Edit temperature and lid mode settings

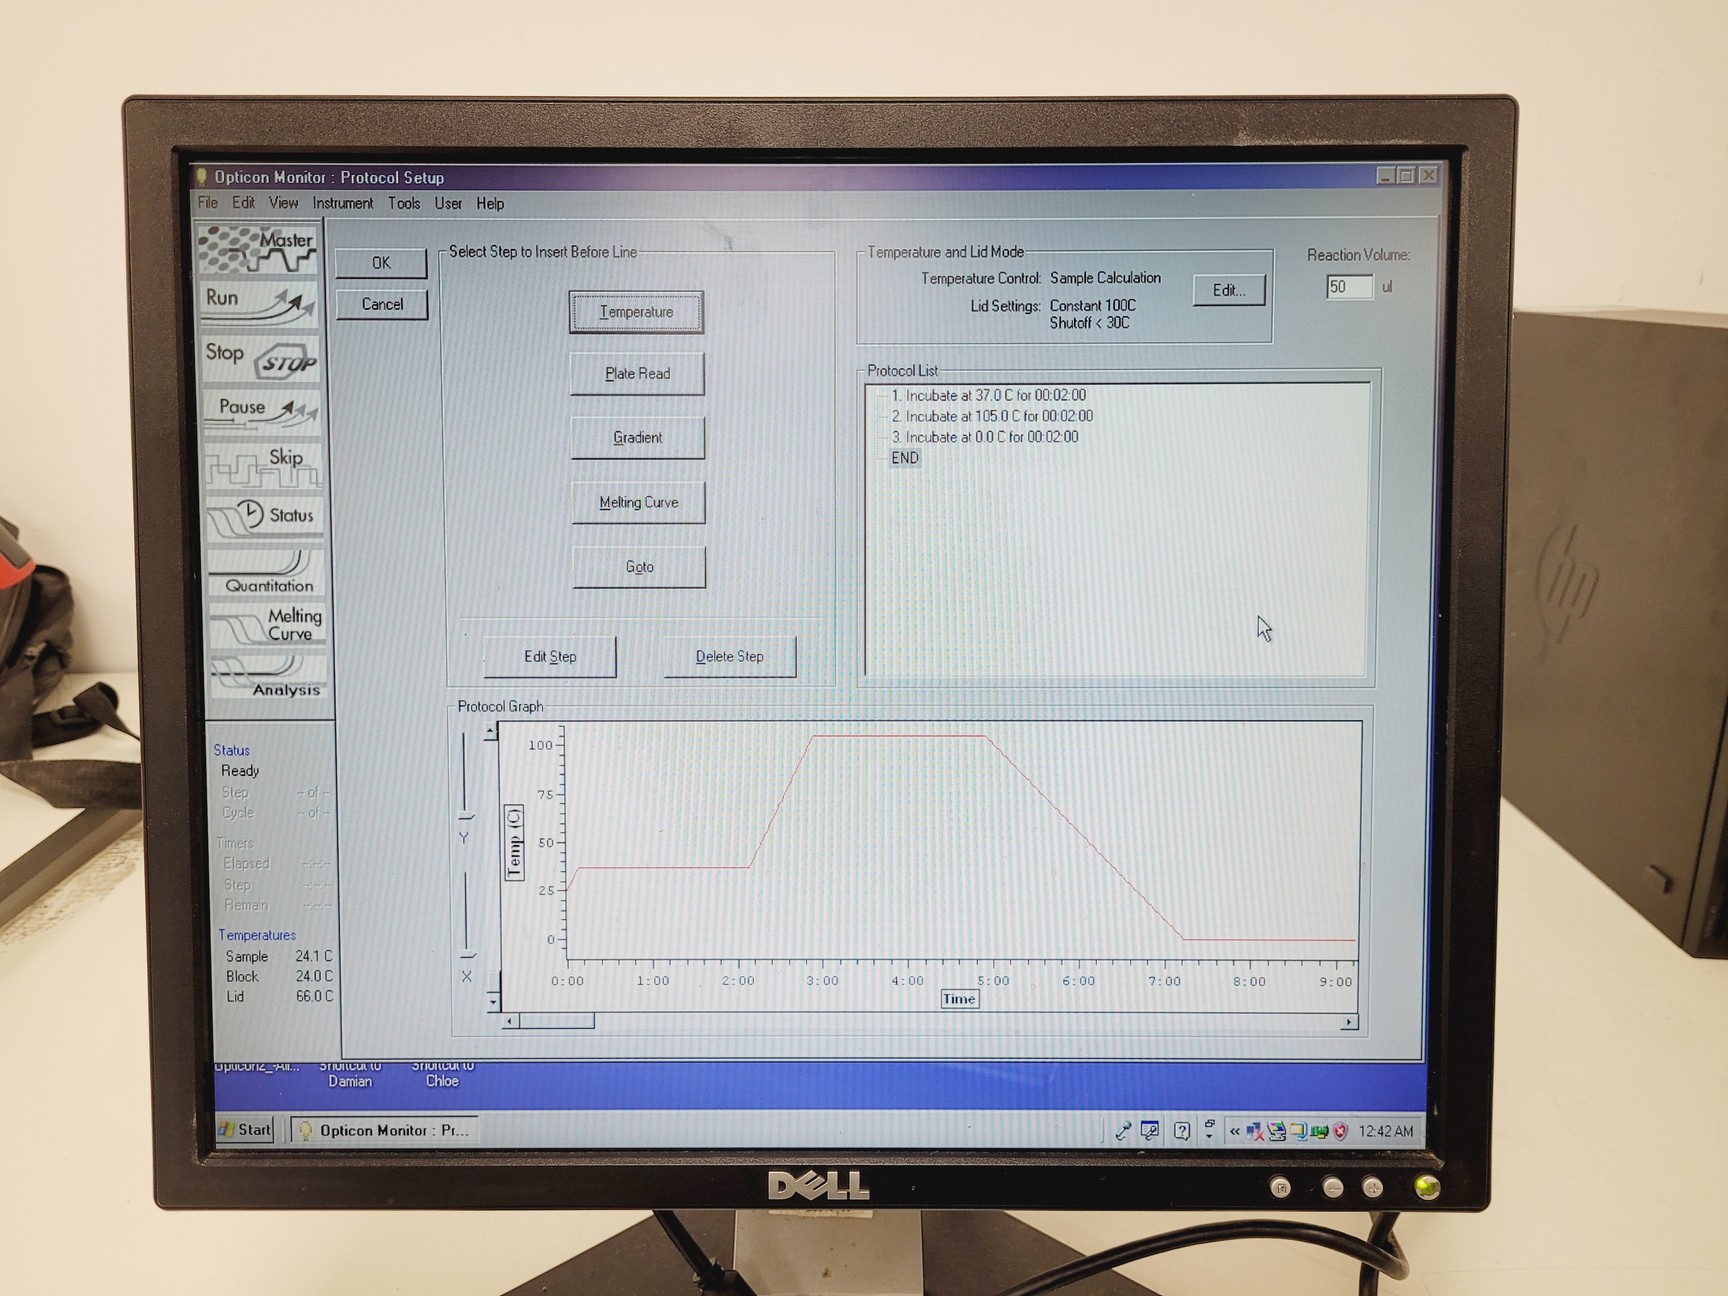1229,290
